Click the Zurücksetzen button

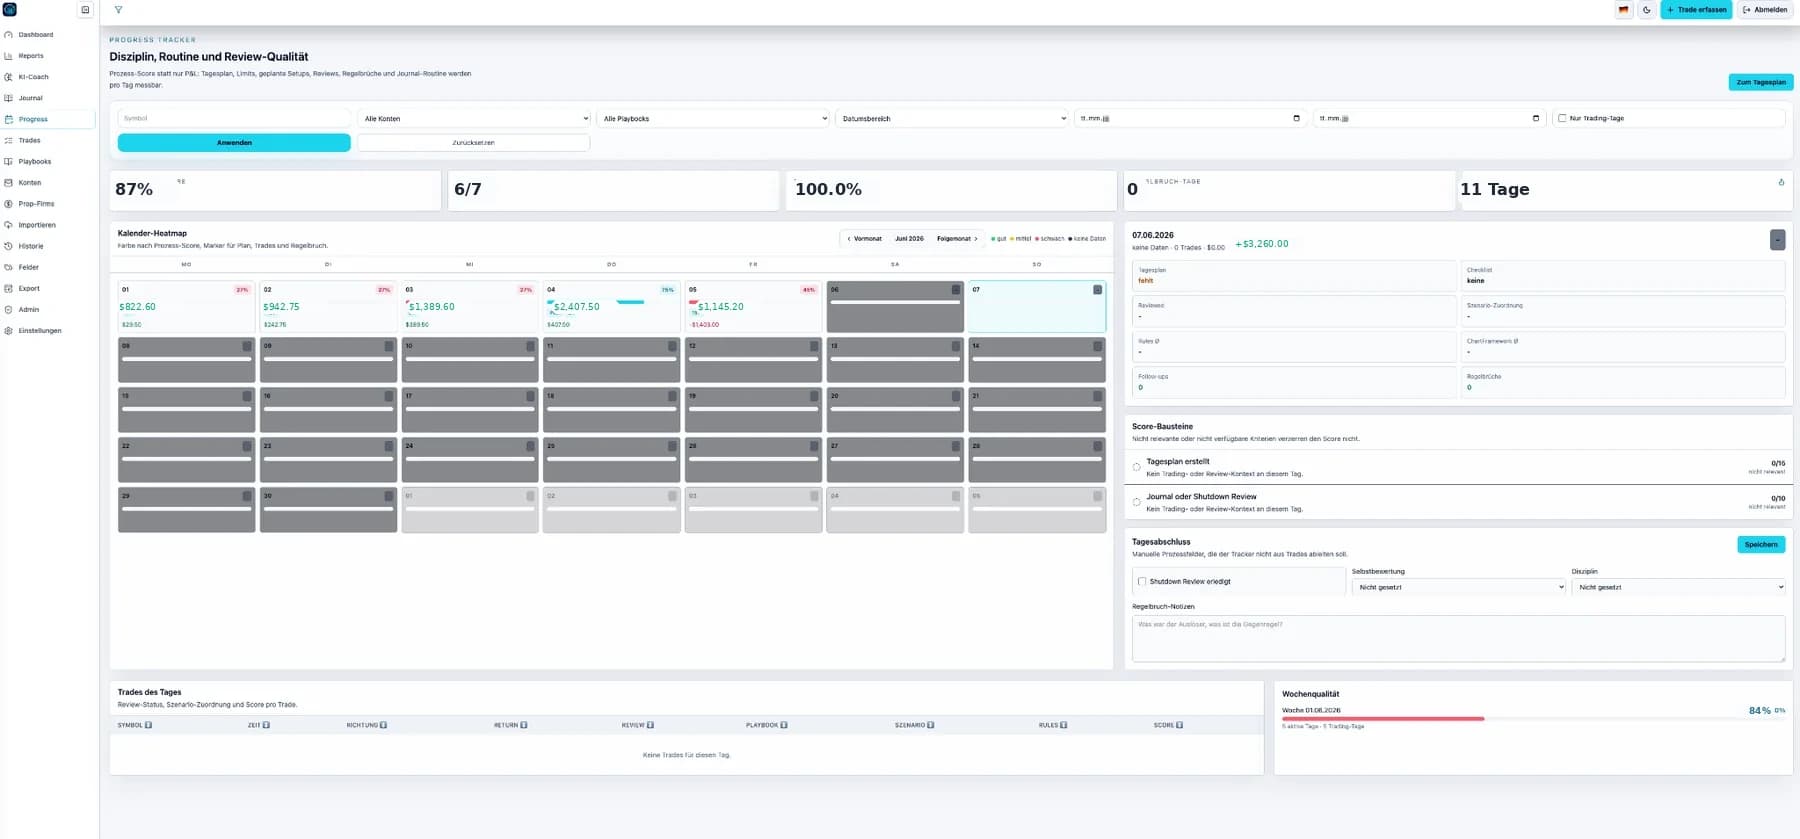[x=473, y=143]
